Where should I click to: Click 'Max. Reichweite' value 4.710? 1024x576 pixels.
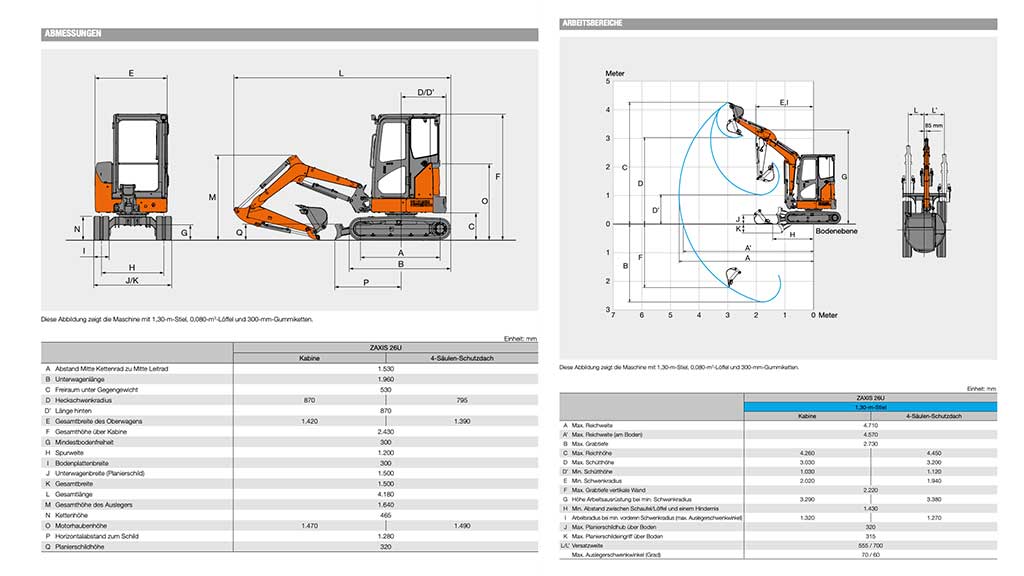pos(870,425)
